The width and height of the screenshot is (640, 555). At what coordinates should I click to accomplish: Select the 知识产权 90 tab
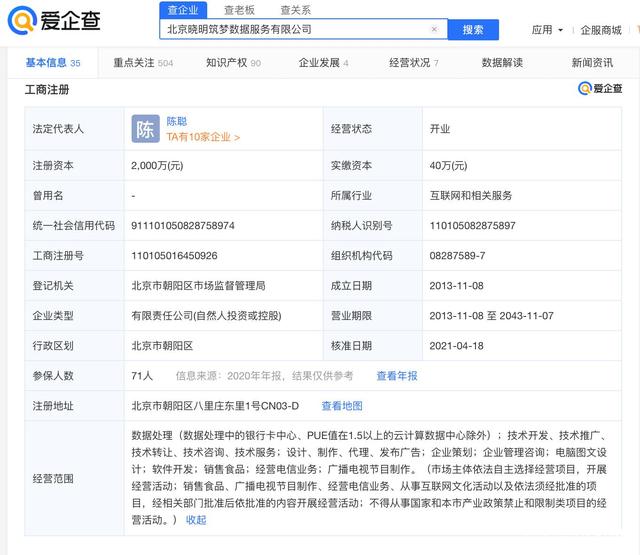(233, 62)
